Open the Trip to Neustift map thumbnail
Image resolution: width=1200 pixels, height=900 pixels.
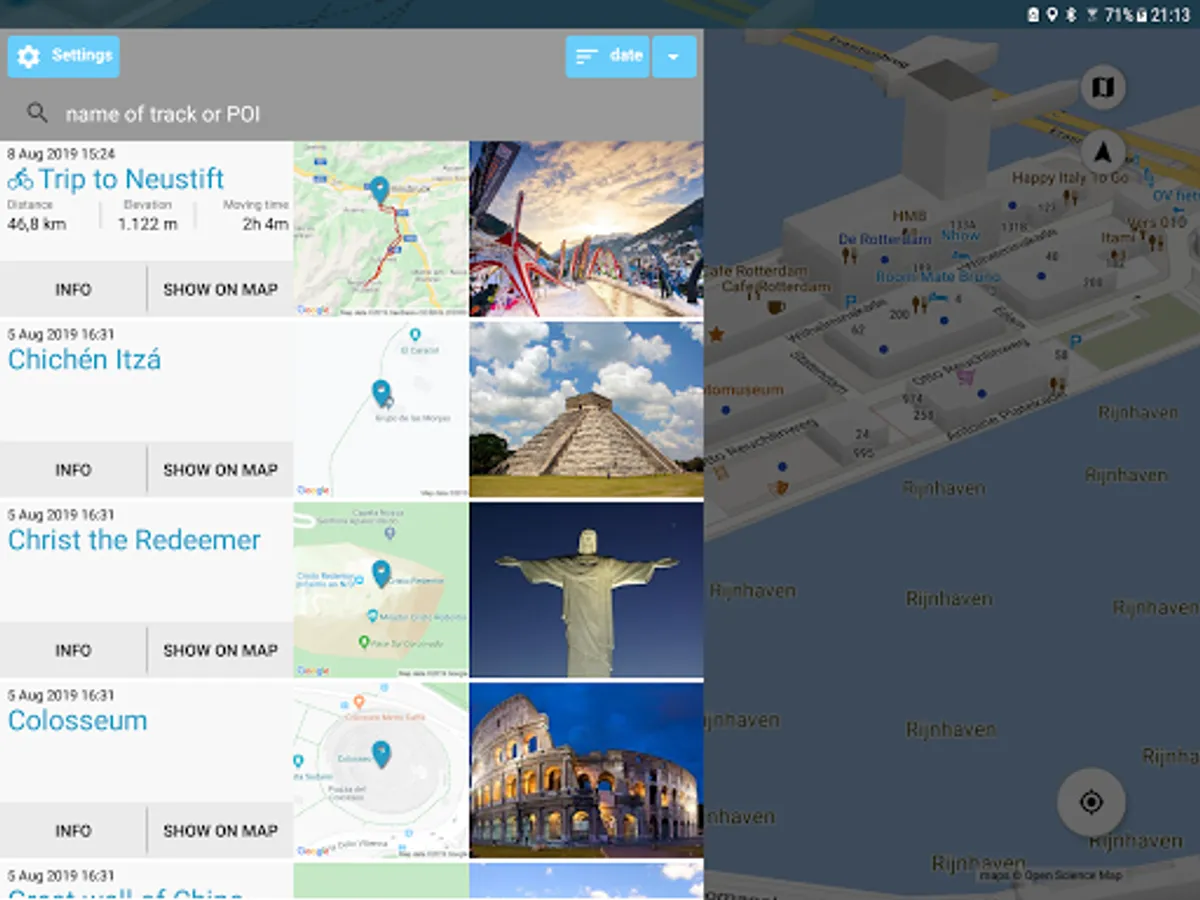pyautogui.click(x=381, y=229)
